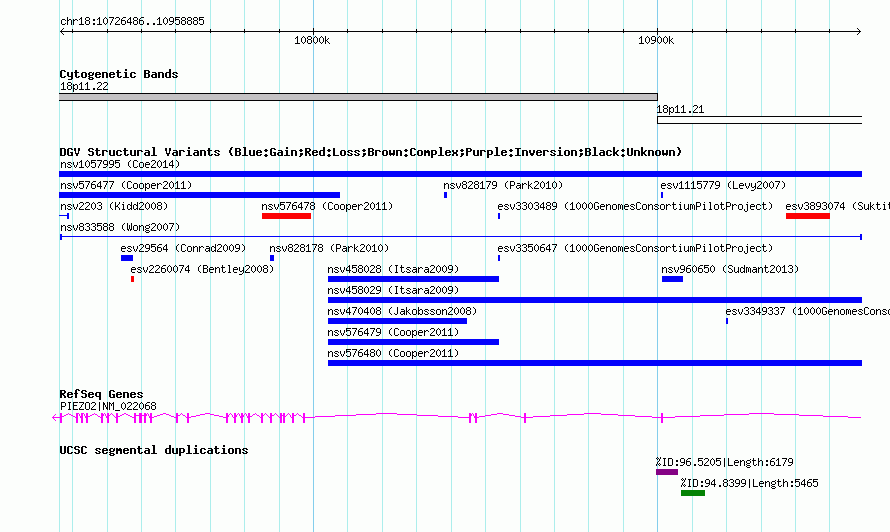
Task: Select the red loss bar under nsv576478
Action: (x=286, y=216)
